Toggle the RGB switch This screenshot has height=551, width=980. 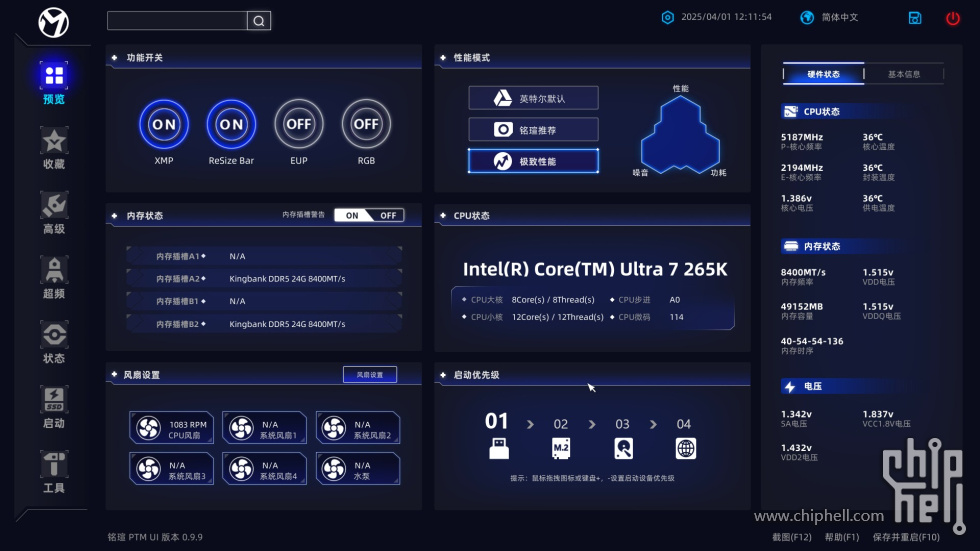pos(366,124)
